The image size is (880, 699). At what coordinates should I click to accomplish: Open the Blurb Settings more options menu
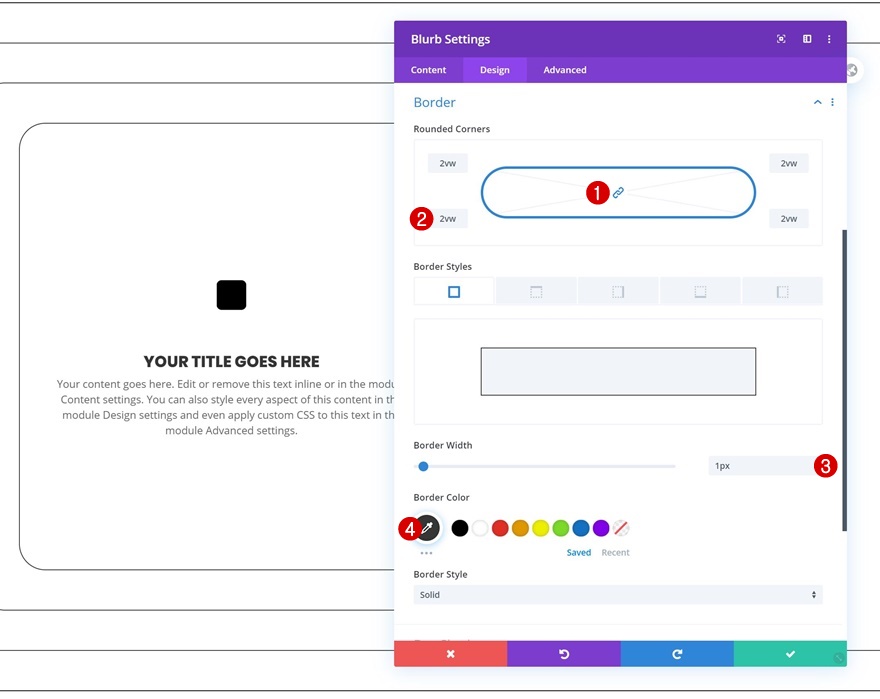point(829,39)
